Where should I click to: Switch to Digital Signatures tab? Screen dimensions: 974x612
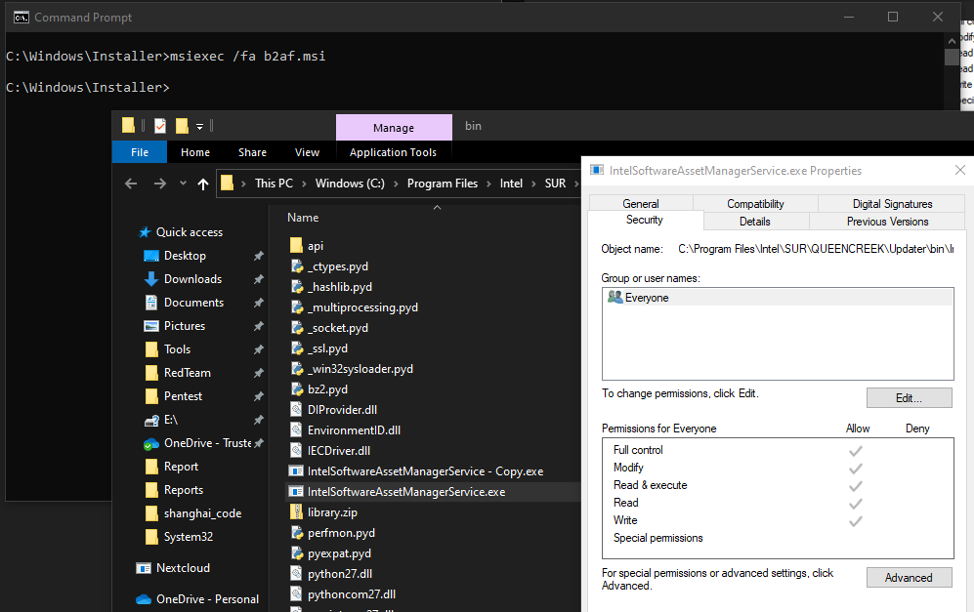click(892, 203)
